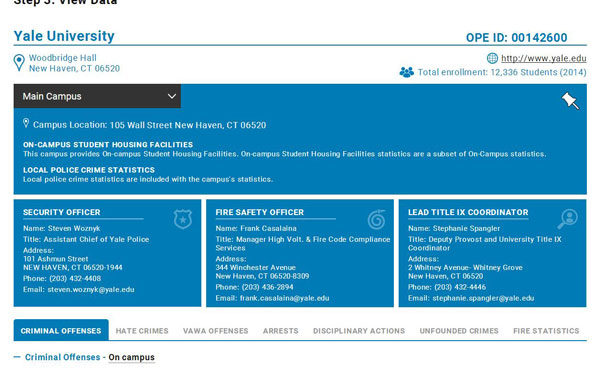Show the Unfounded Crimes tab
The width and height of the screenshot is (600, 370).
click(x=459, y=331)
